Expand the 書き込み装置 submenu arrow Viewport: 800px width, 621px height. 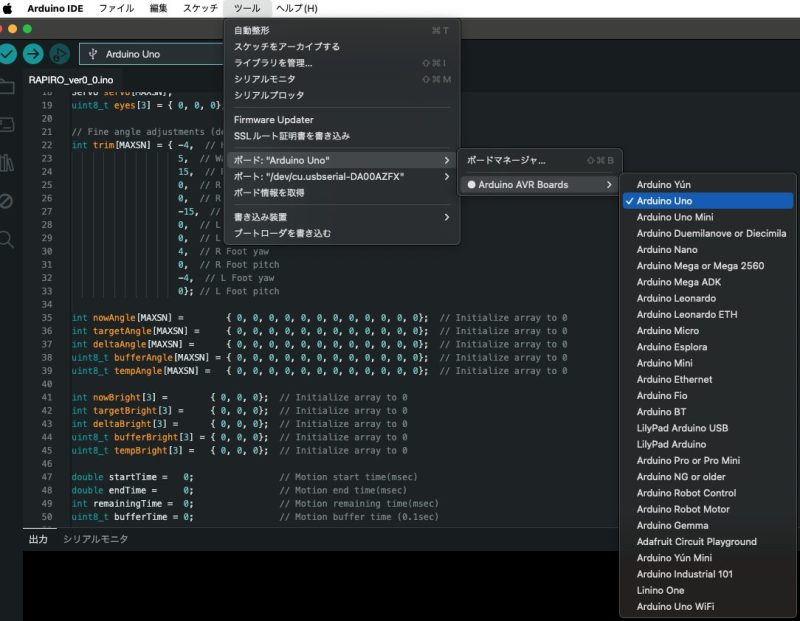pyautogui.click(x=446, y=217)
